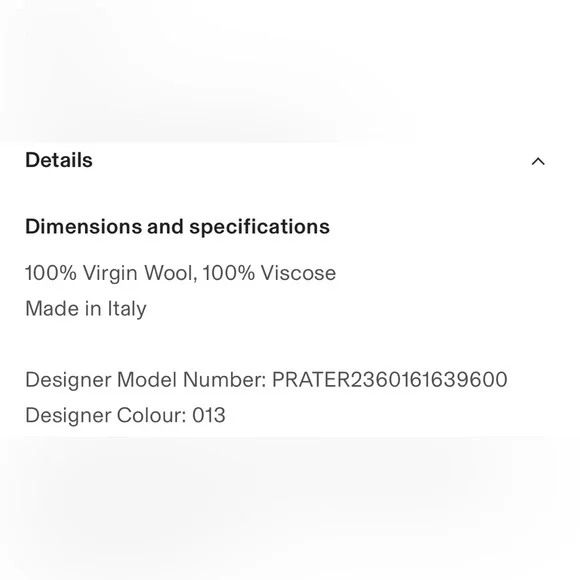
Task: Click the colour code 013
Action: pyautogui.click(x=209, y=415)
